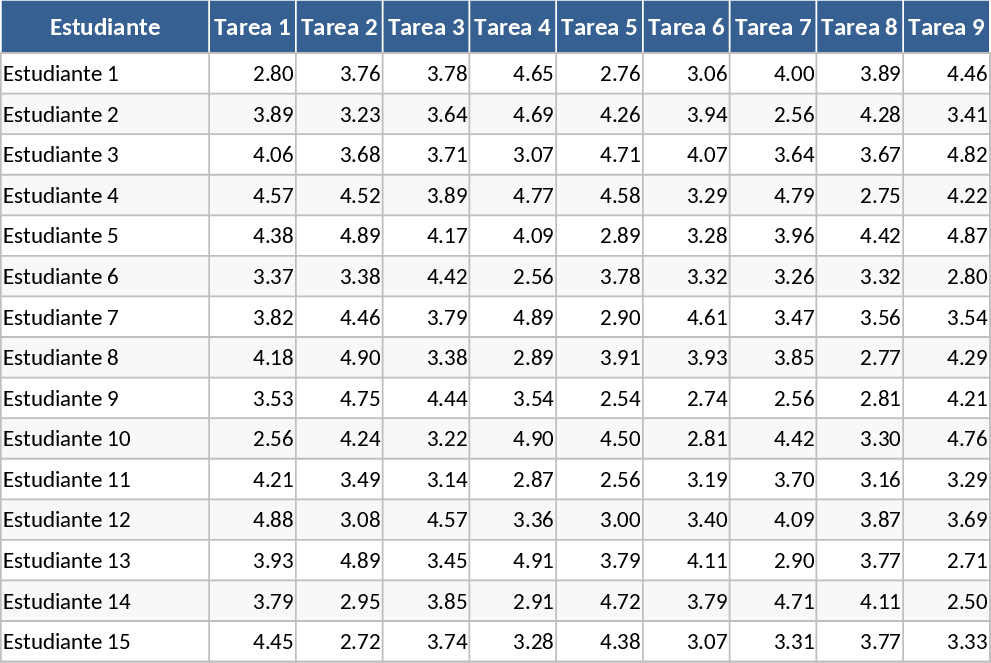Select Estudiante 5's Tarea 3 score 4.17
Viewport: 991px width, 663px height.
click(446, 236)
